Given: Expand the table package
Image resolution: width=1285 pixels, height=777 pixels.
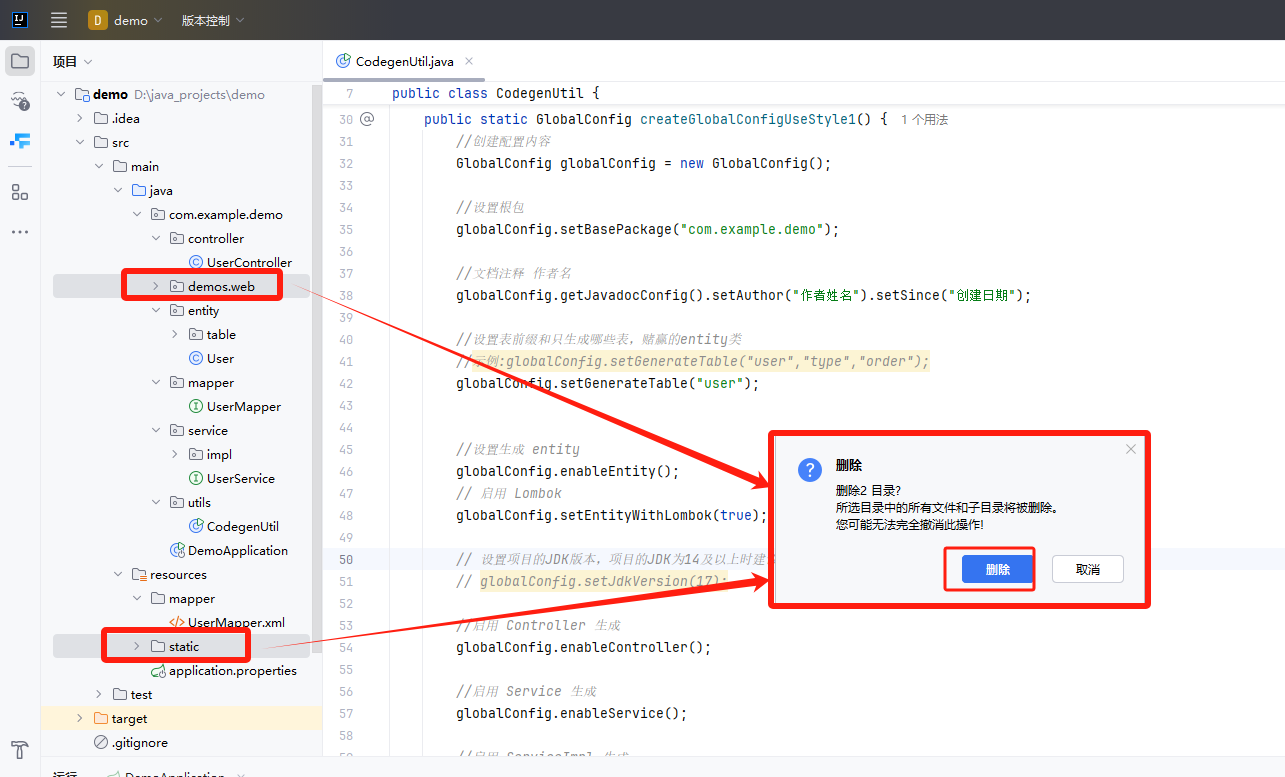Looking at the screenshot, I should click(x=175, y=334).
